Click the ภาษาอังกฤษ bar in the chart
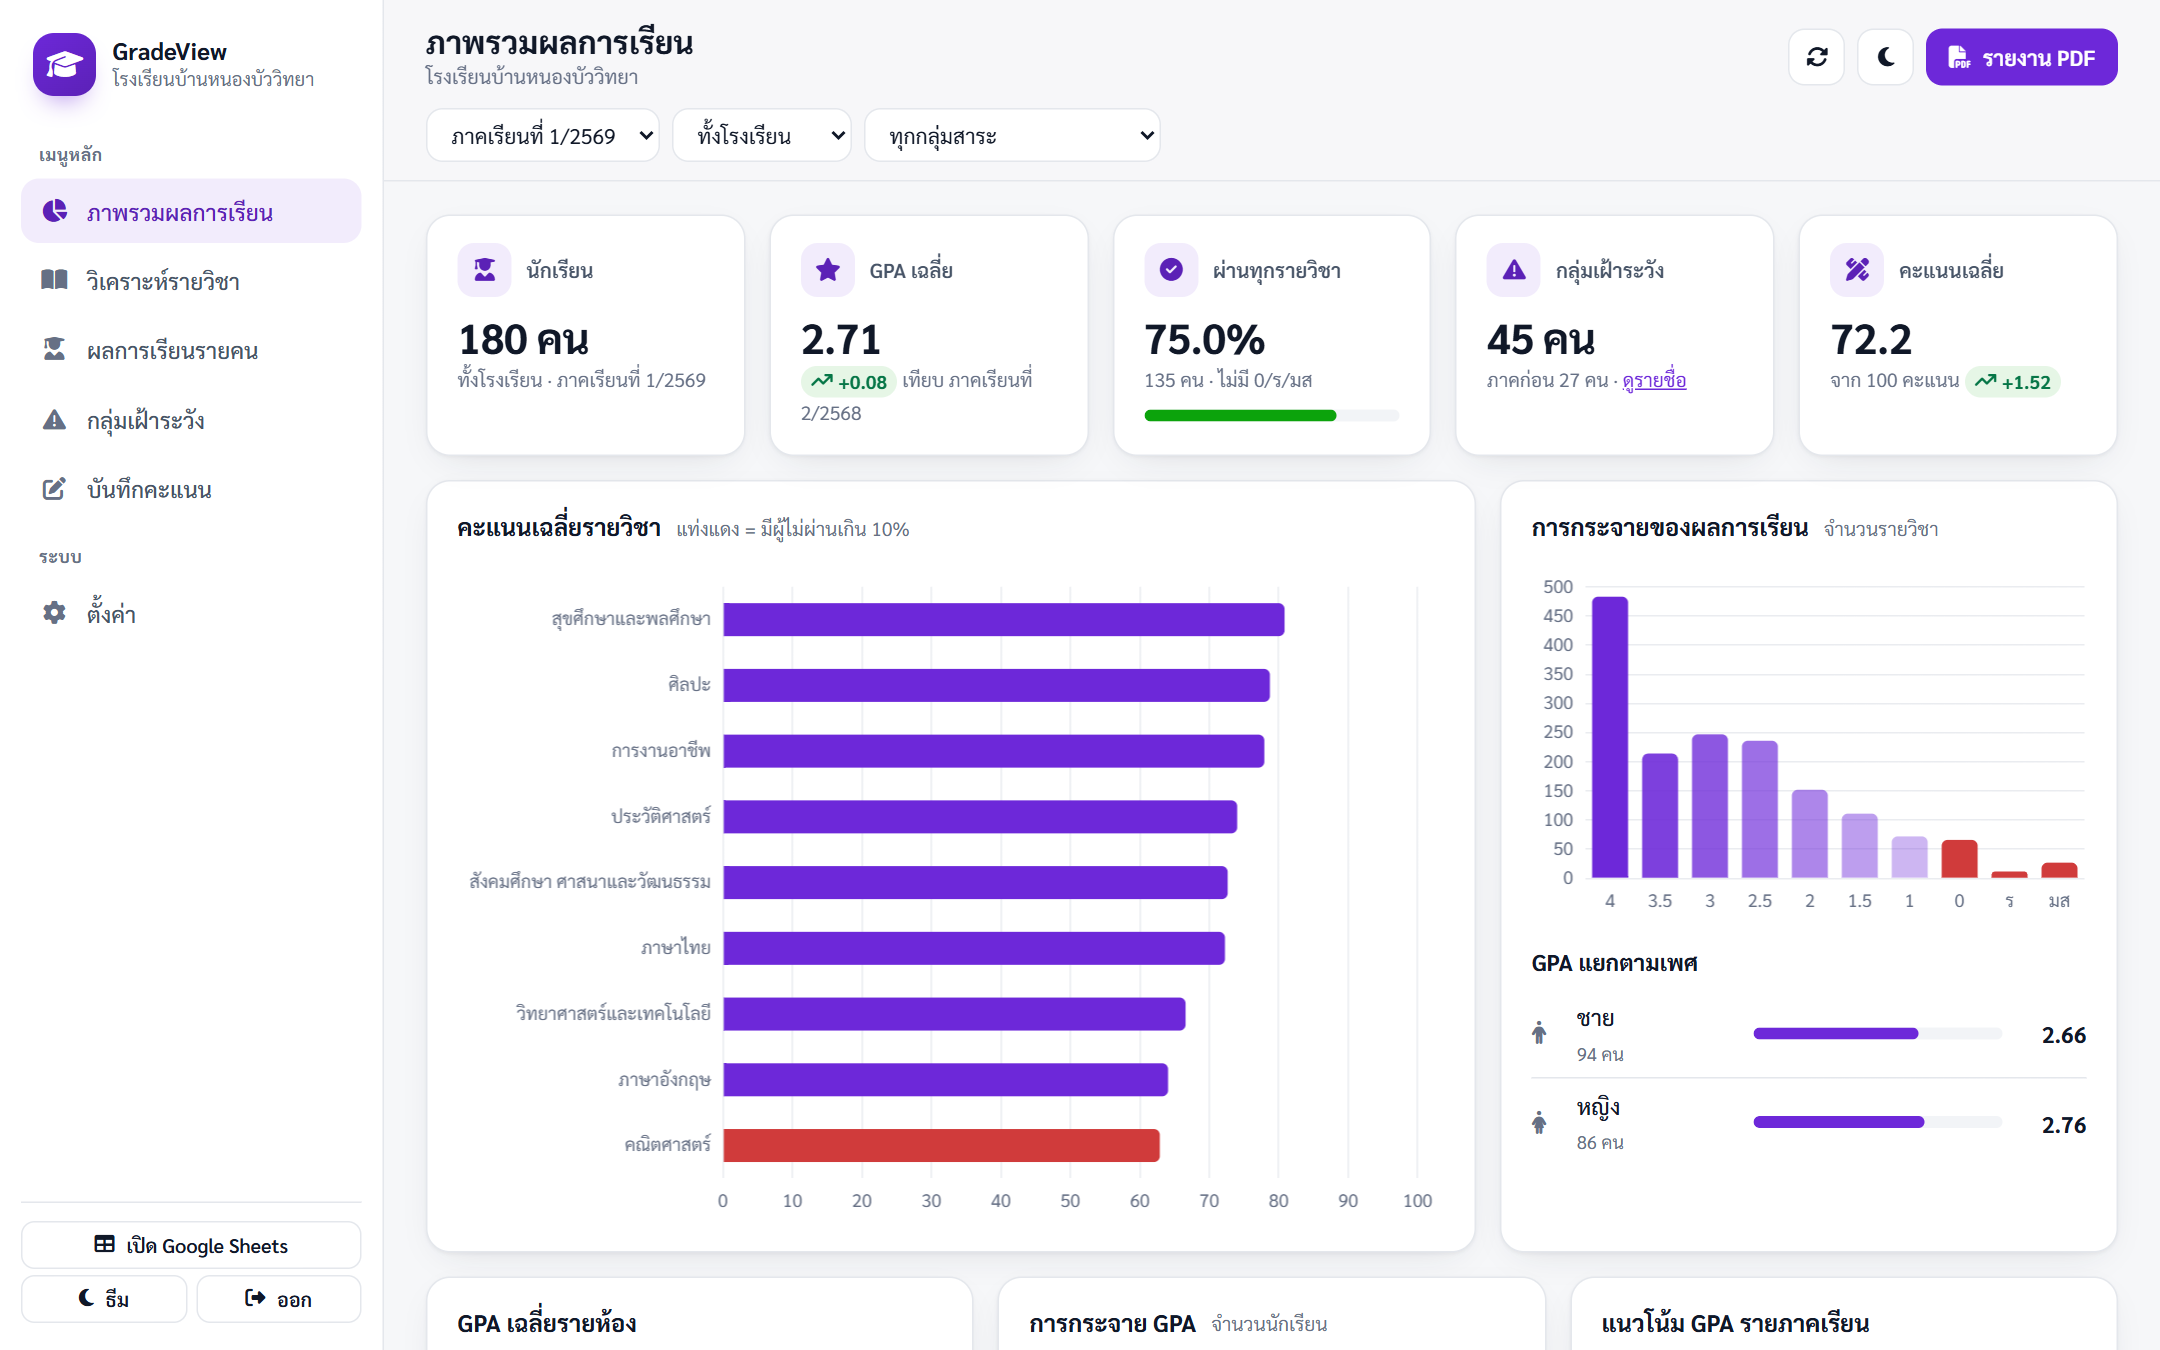The height and width of the screenshot is (1350, 2160). pos(946,1080)
